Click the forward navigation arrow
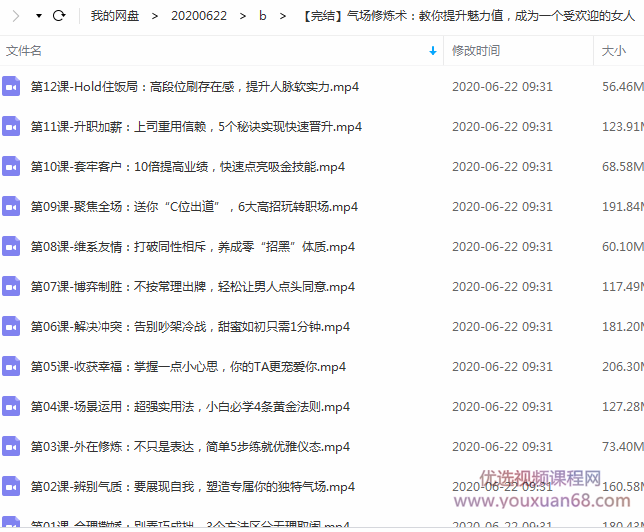This screenshot has width=644, height=532. 15,16
